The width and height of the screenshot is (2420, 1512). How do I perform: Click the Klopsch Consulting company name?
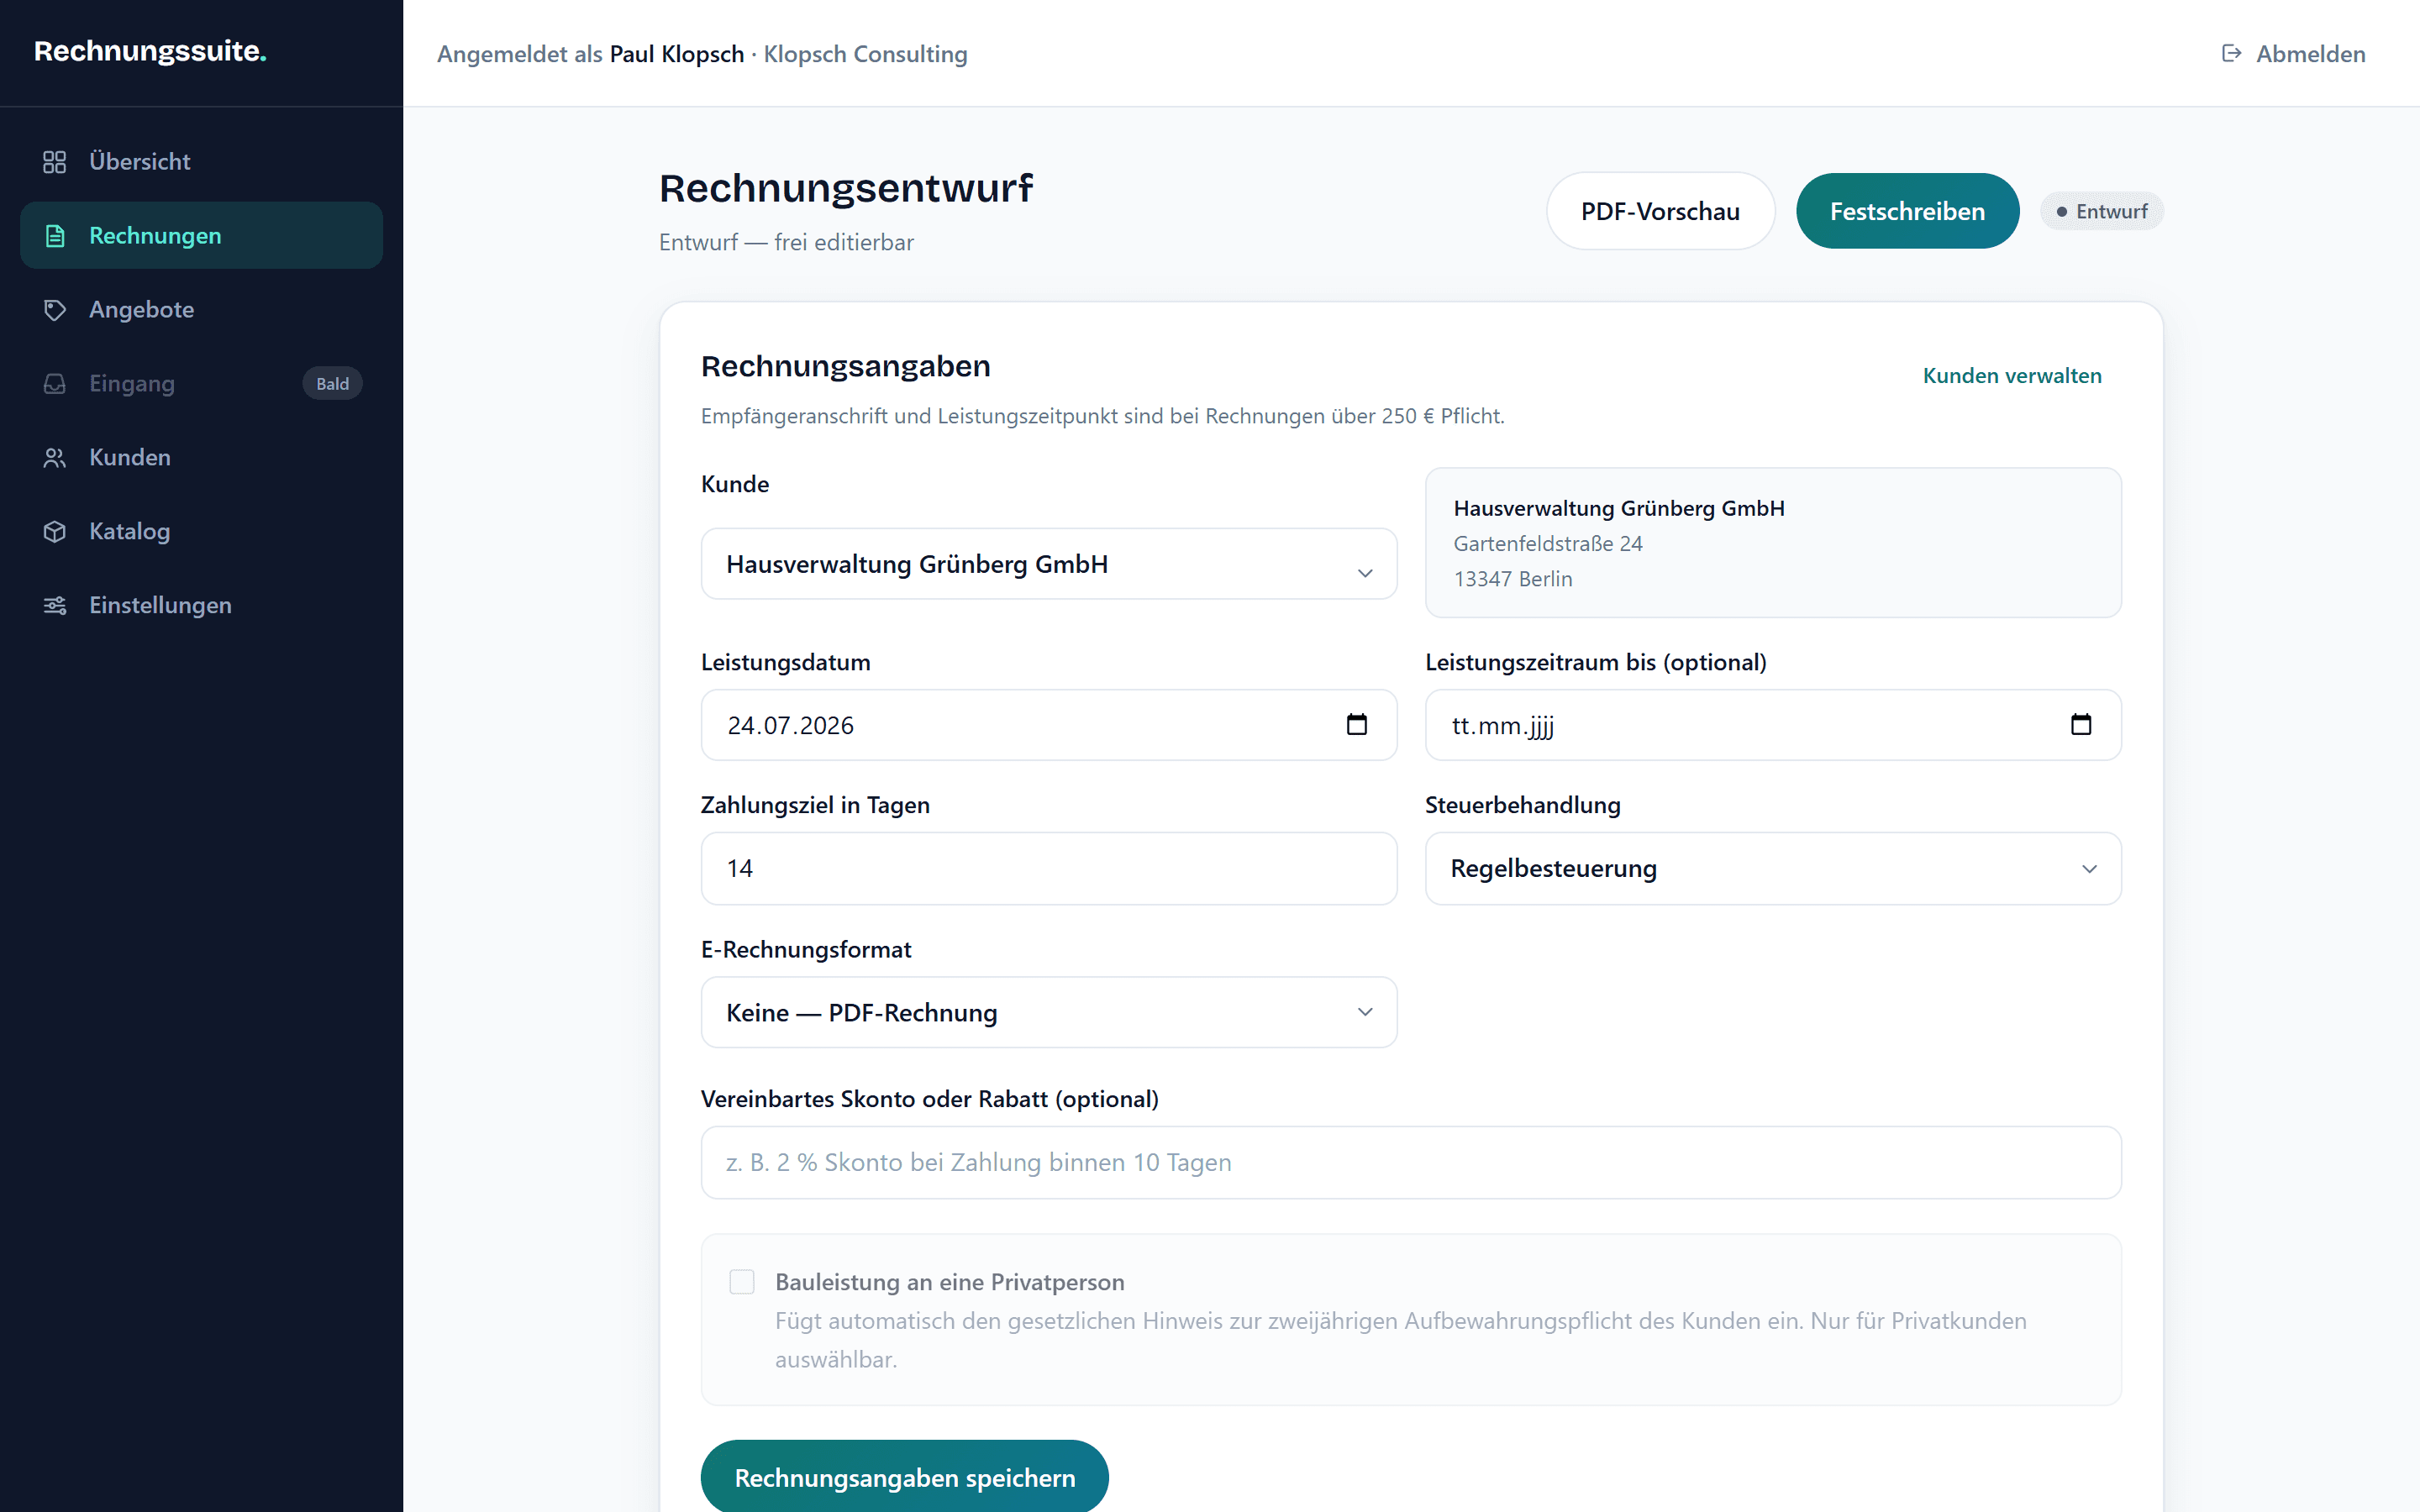tap(865, 54)
